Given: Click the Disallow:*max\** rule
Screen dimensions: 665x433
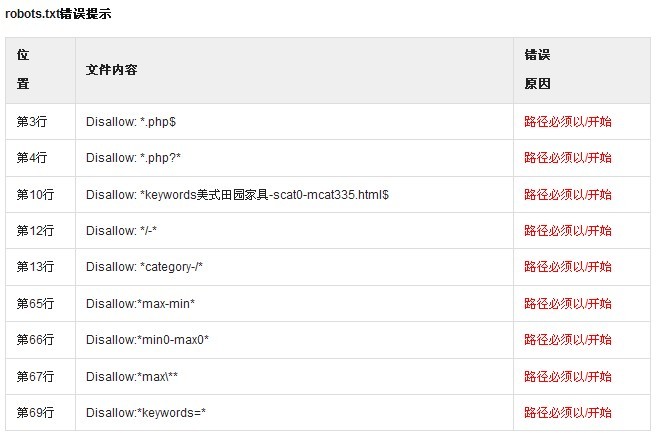Looking at the screenshot, I should point(132,376).
